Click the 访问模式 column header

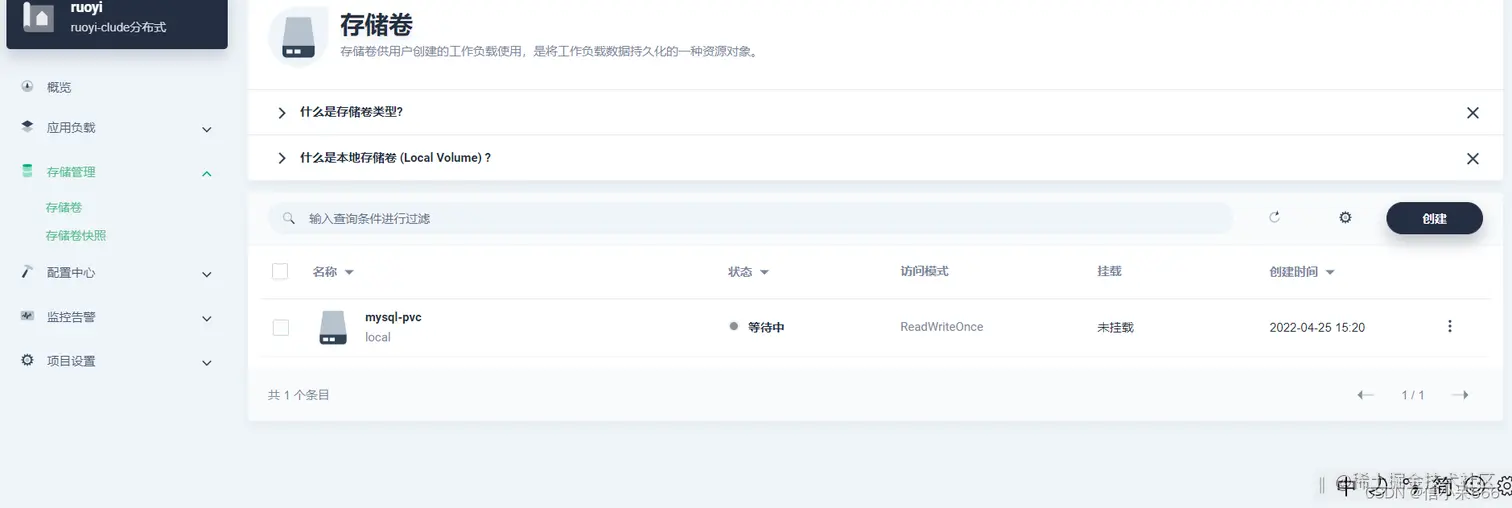pos(924,271)
